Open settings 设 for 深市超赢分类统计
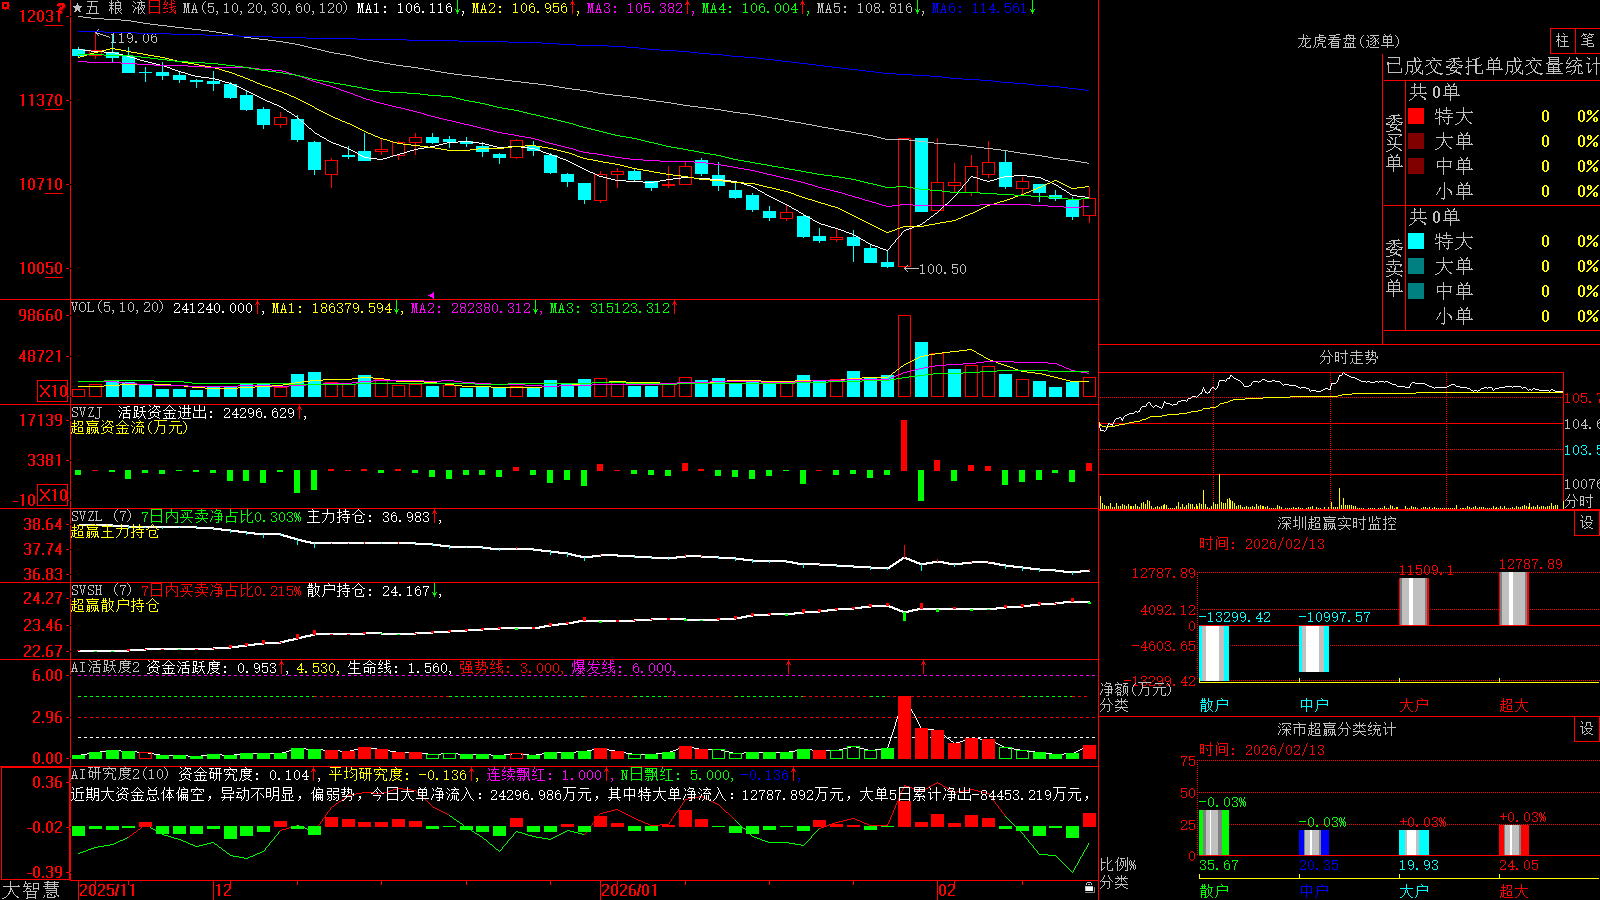This screenshot has height=900, width=1600. (x=1587, y=729)
